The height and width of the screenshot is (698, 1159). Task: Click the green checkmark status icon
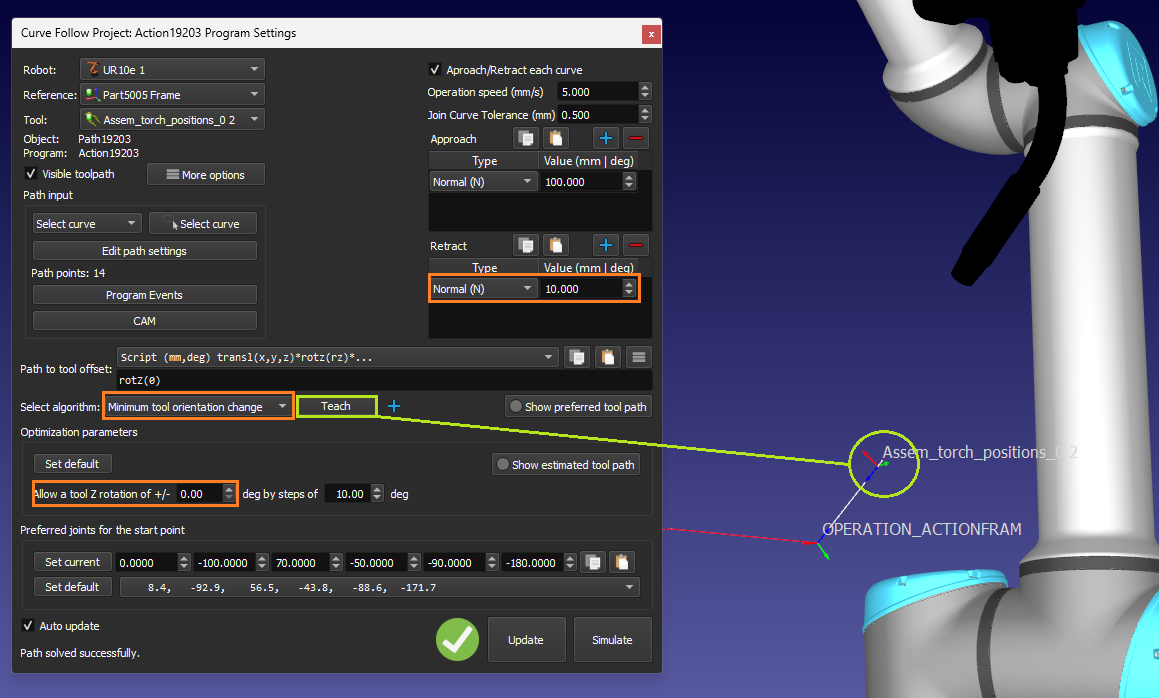[x=457, y=639]
